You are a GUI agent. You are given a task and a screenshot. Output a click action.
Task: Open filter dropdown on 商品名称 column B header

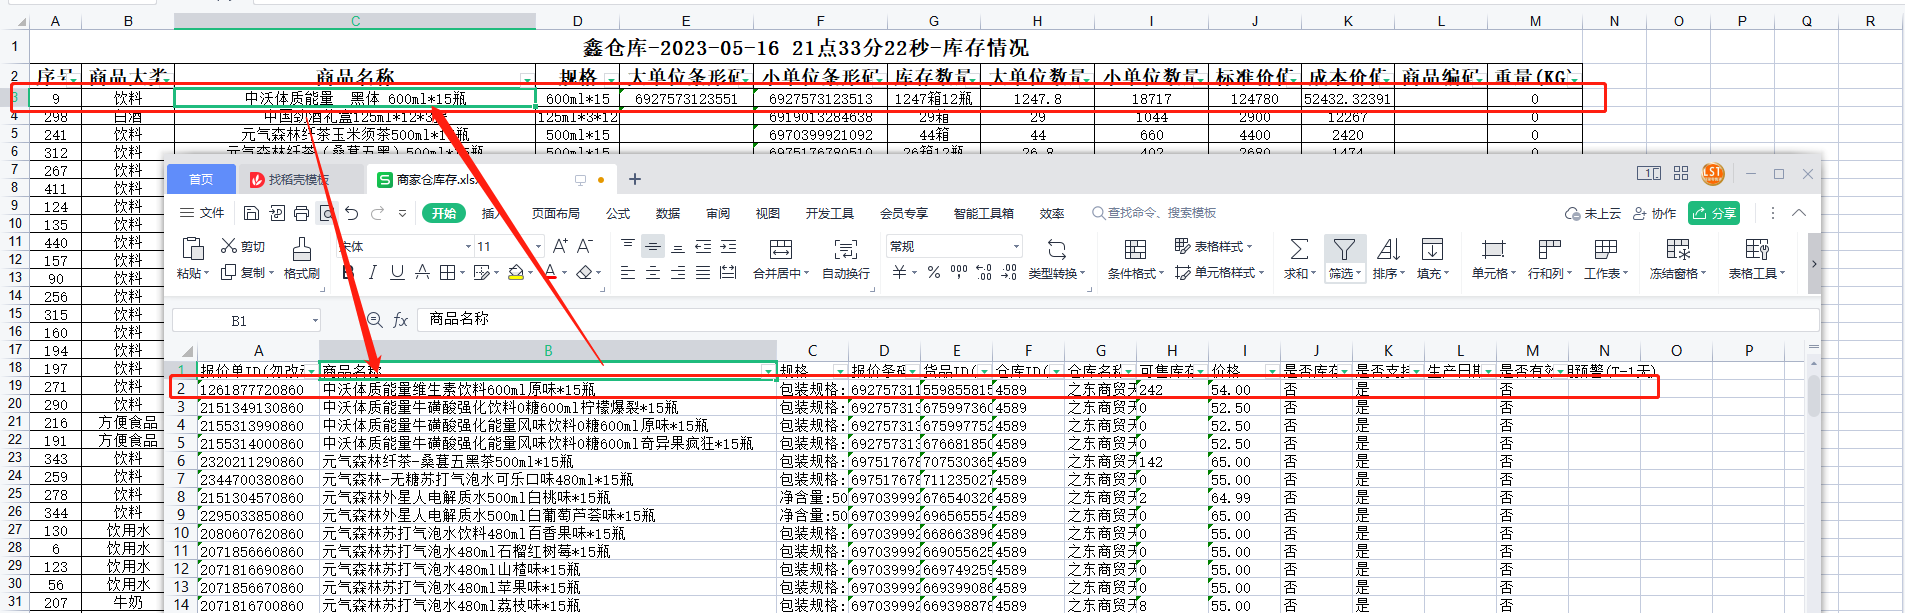(x=769, y=371)
